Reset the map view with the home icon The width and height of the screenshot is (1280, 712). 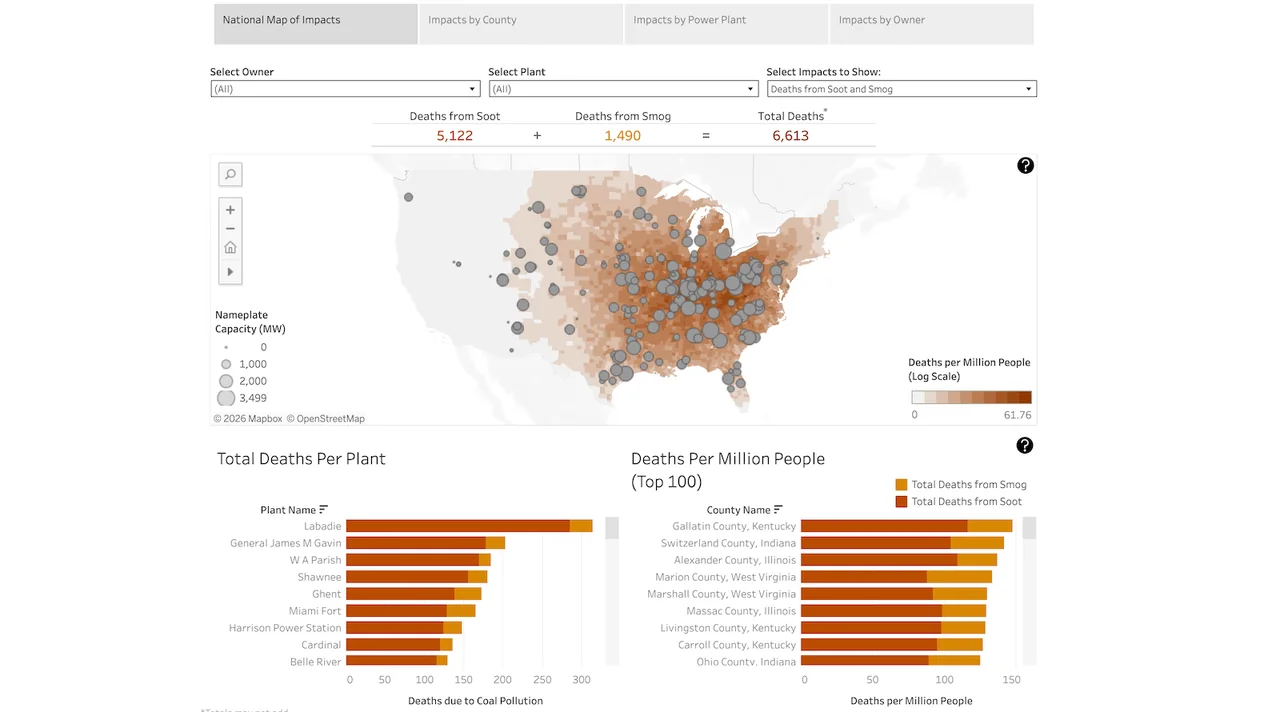tap(230, 247)
